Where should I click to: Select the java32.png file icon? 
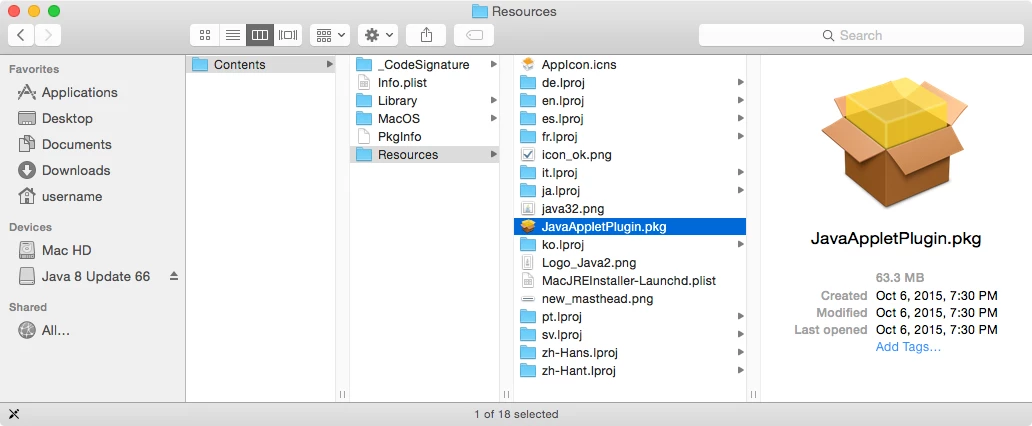click(529, 209)
